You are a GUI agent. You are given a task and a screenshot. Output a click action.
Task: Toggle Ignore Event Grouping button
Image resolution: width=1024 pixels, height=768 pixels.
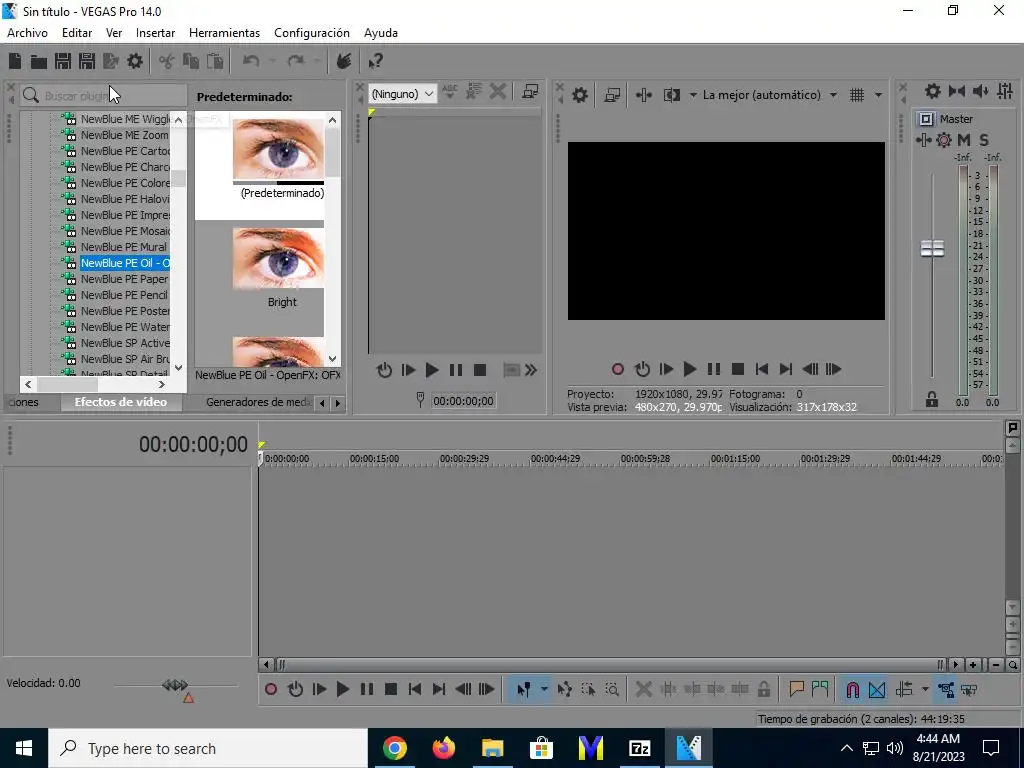tap(969, 690)
